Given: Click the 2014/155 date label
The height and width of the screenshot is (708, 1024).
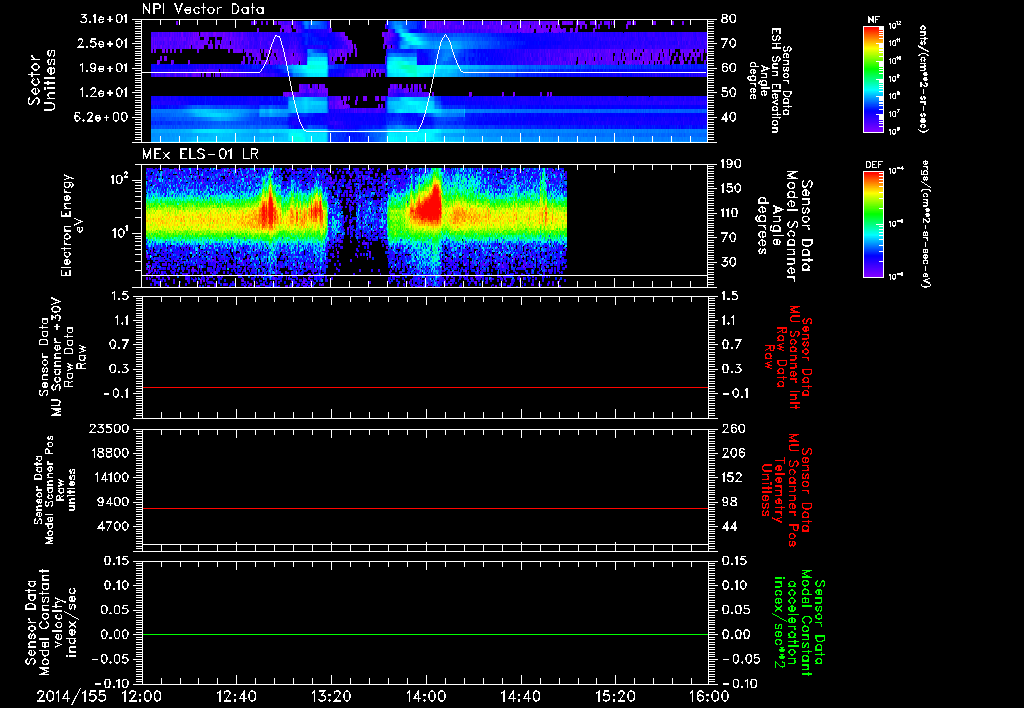Looking at the screenshot, I should coord(71,696).
